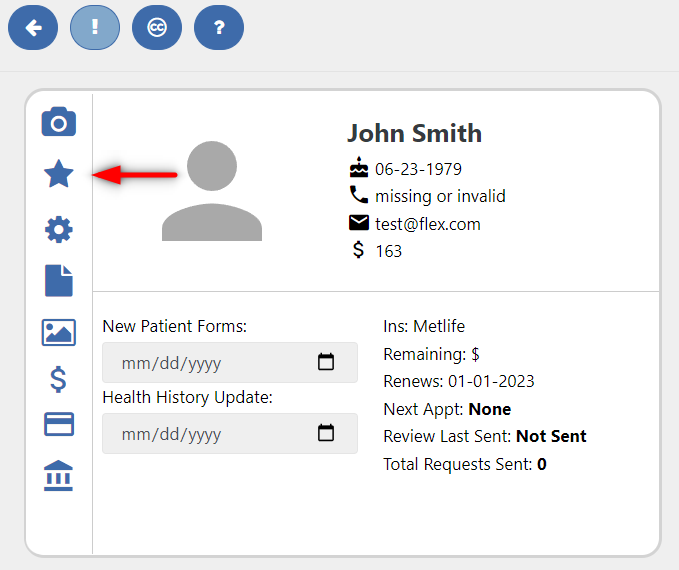Image resolution: width=679 pixels, height=570 pixels.
Task: Click 'Review Last Sent: Not Sent'
Action: click(485, 436)
